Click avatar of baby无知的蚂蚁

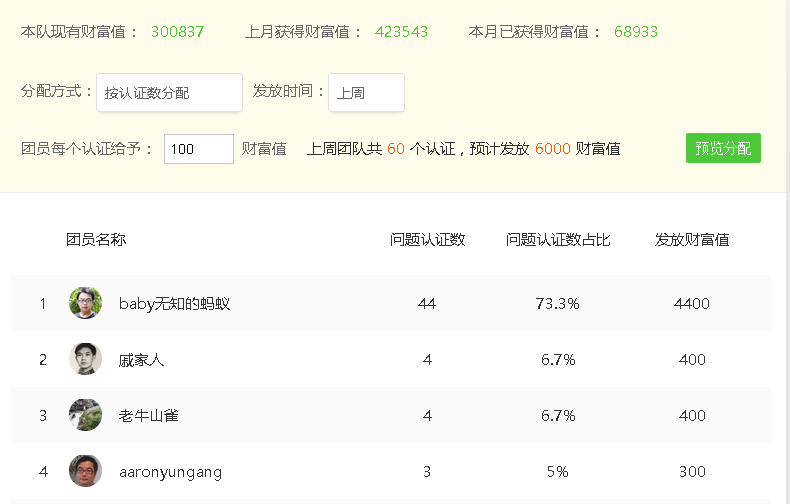[85, 303]
